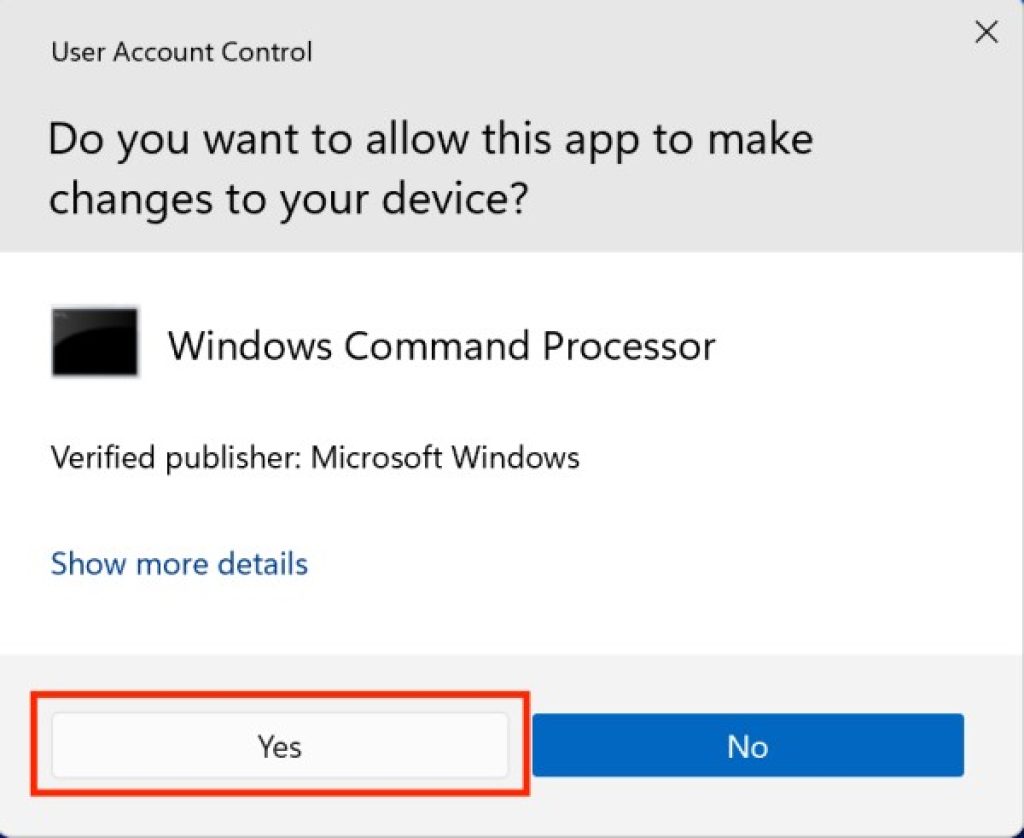Deny the app by pressing No
The image size is (1024, 838).
747,746
